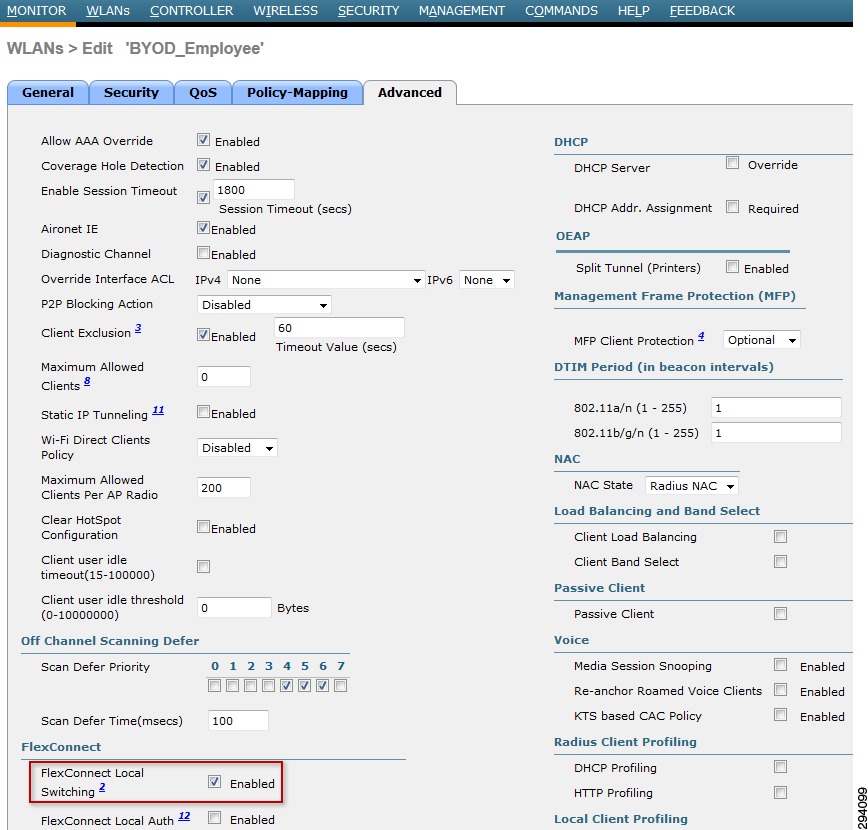Screen dimensions: 868x830
Task: Enable Clear HotSpot Configuration checkbox
Action: coord(203,527)
